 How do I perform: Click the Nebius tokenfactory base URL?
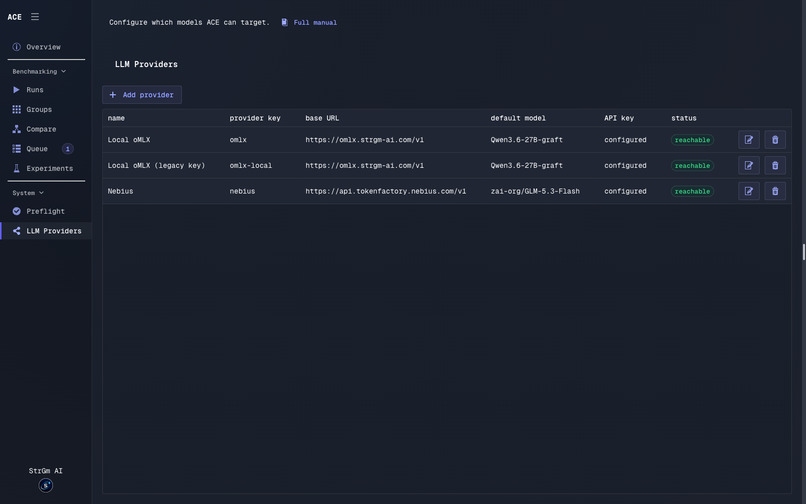(386, 191)
